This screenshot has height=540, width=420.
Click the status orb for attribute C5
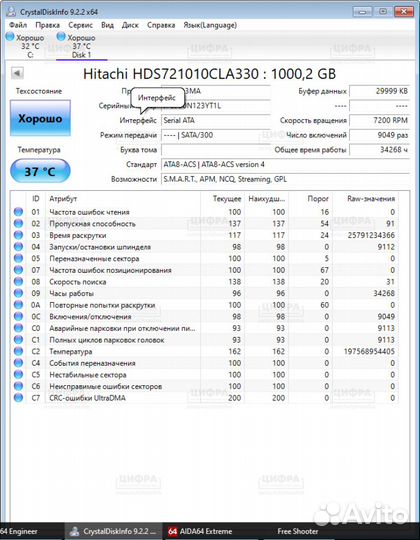(x=18, y=374)
